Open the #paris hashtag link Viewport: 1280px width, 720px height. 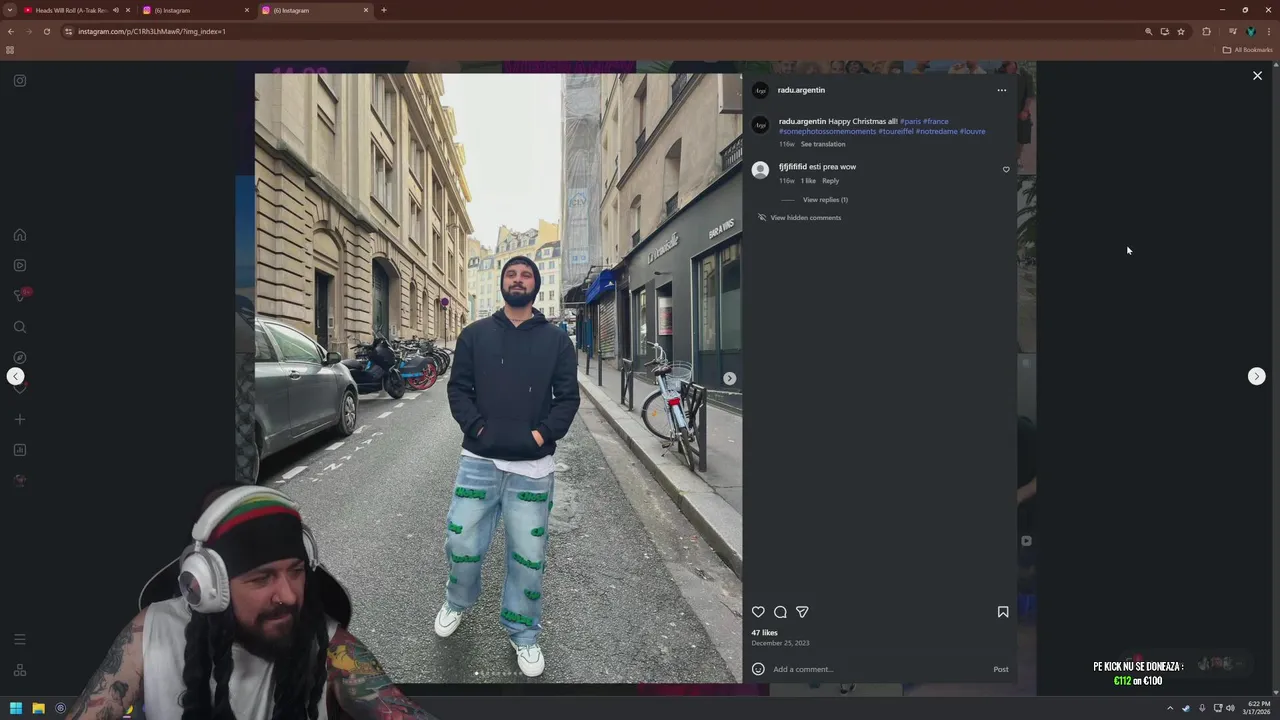click(x=910, y=122)
